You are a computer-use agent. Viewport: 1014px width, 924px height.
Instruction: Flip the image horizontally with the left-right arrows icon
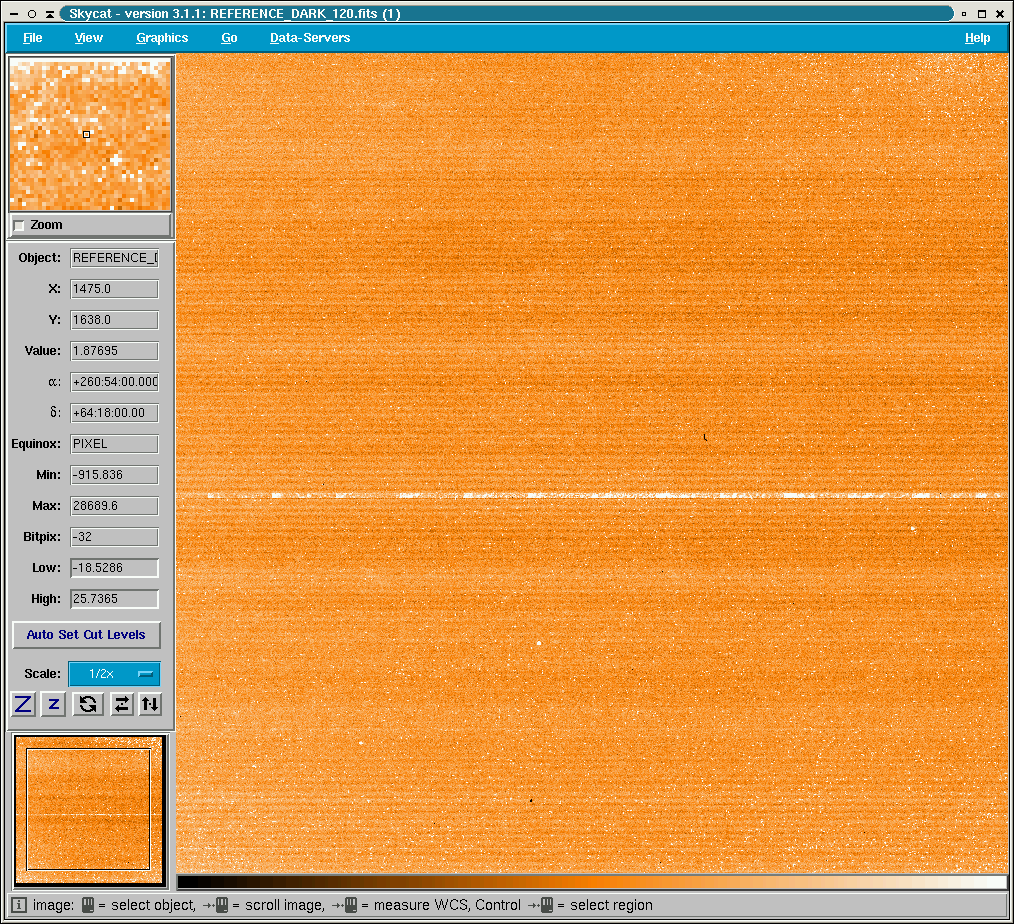tap(121, 704)
